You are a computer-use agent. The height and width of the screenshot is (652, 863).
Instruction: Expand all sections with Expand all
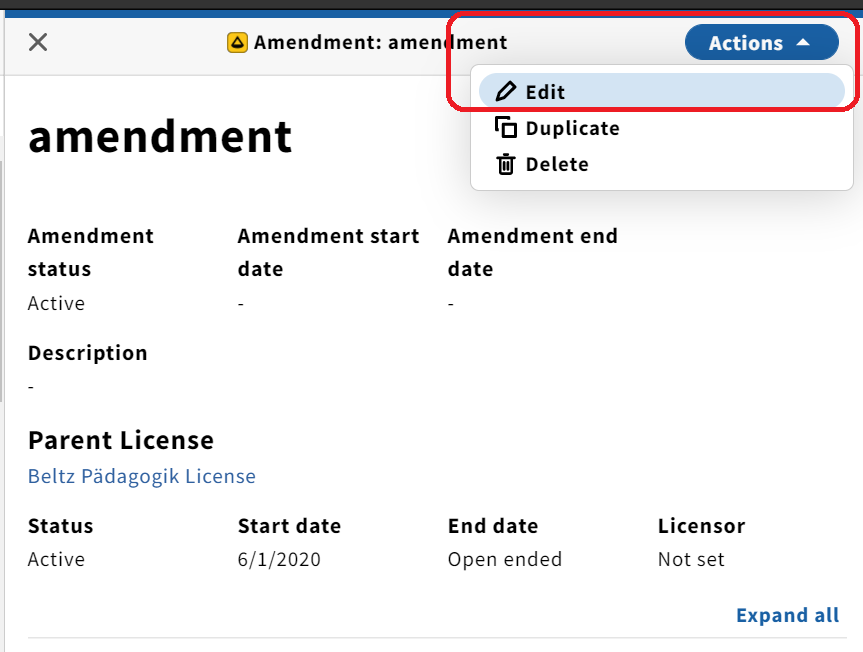click(x=788, y=615)
